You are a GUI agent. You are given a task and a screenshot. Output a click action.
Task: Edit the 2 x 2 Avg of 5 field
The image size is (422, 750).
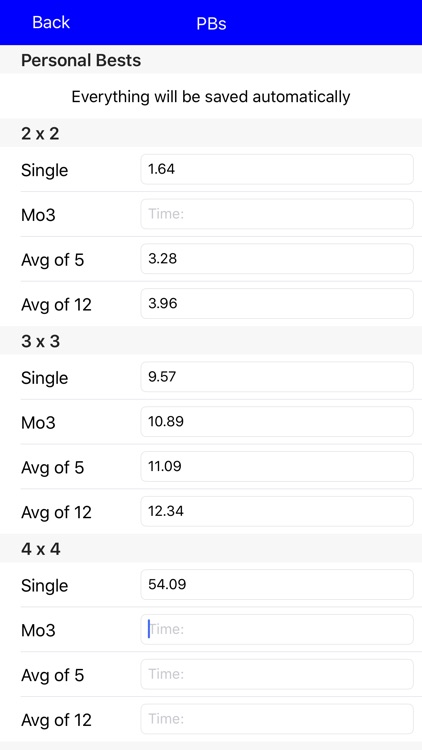(277, 259)
